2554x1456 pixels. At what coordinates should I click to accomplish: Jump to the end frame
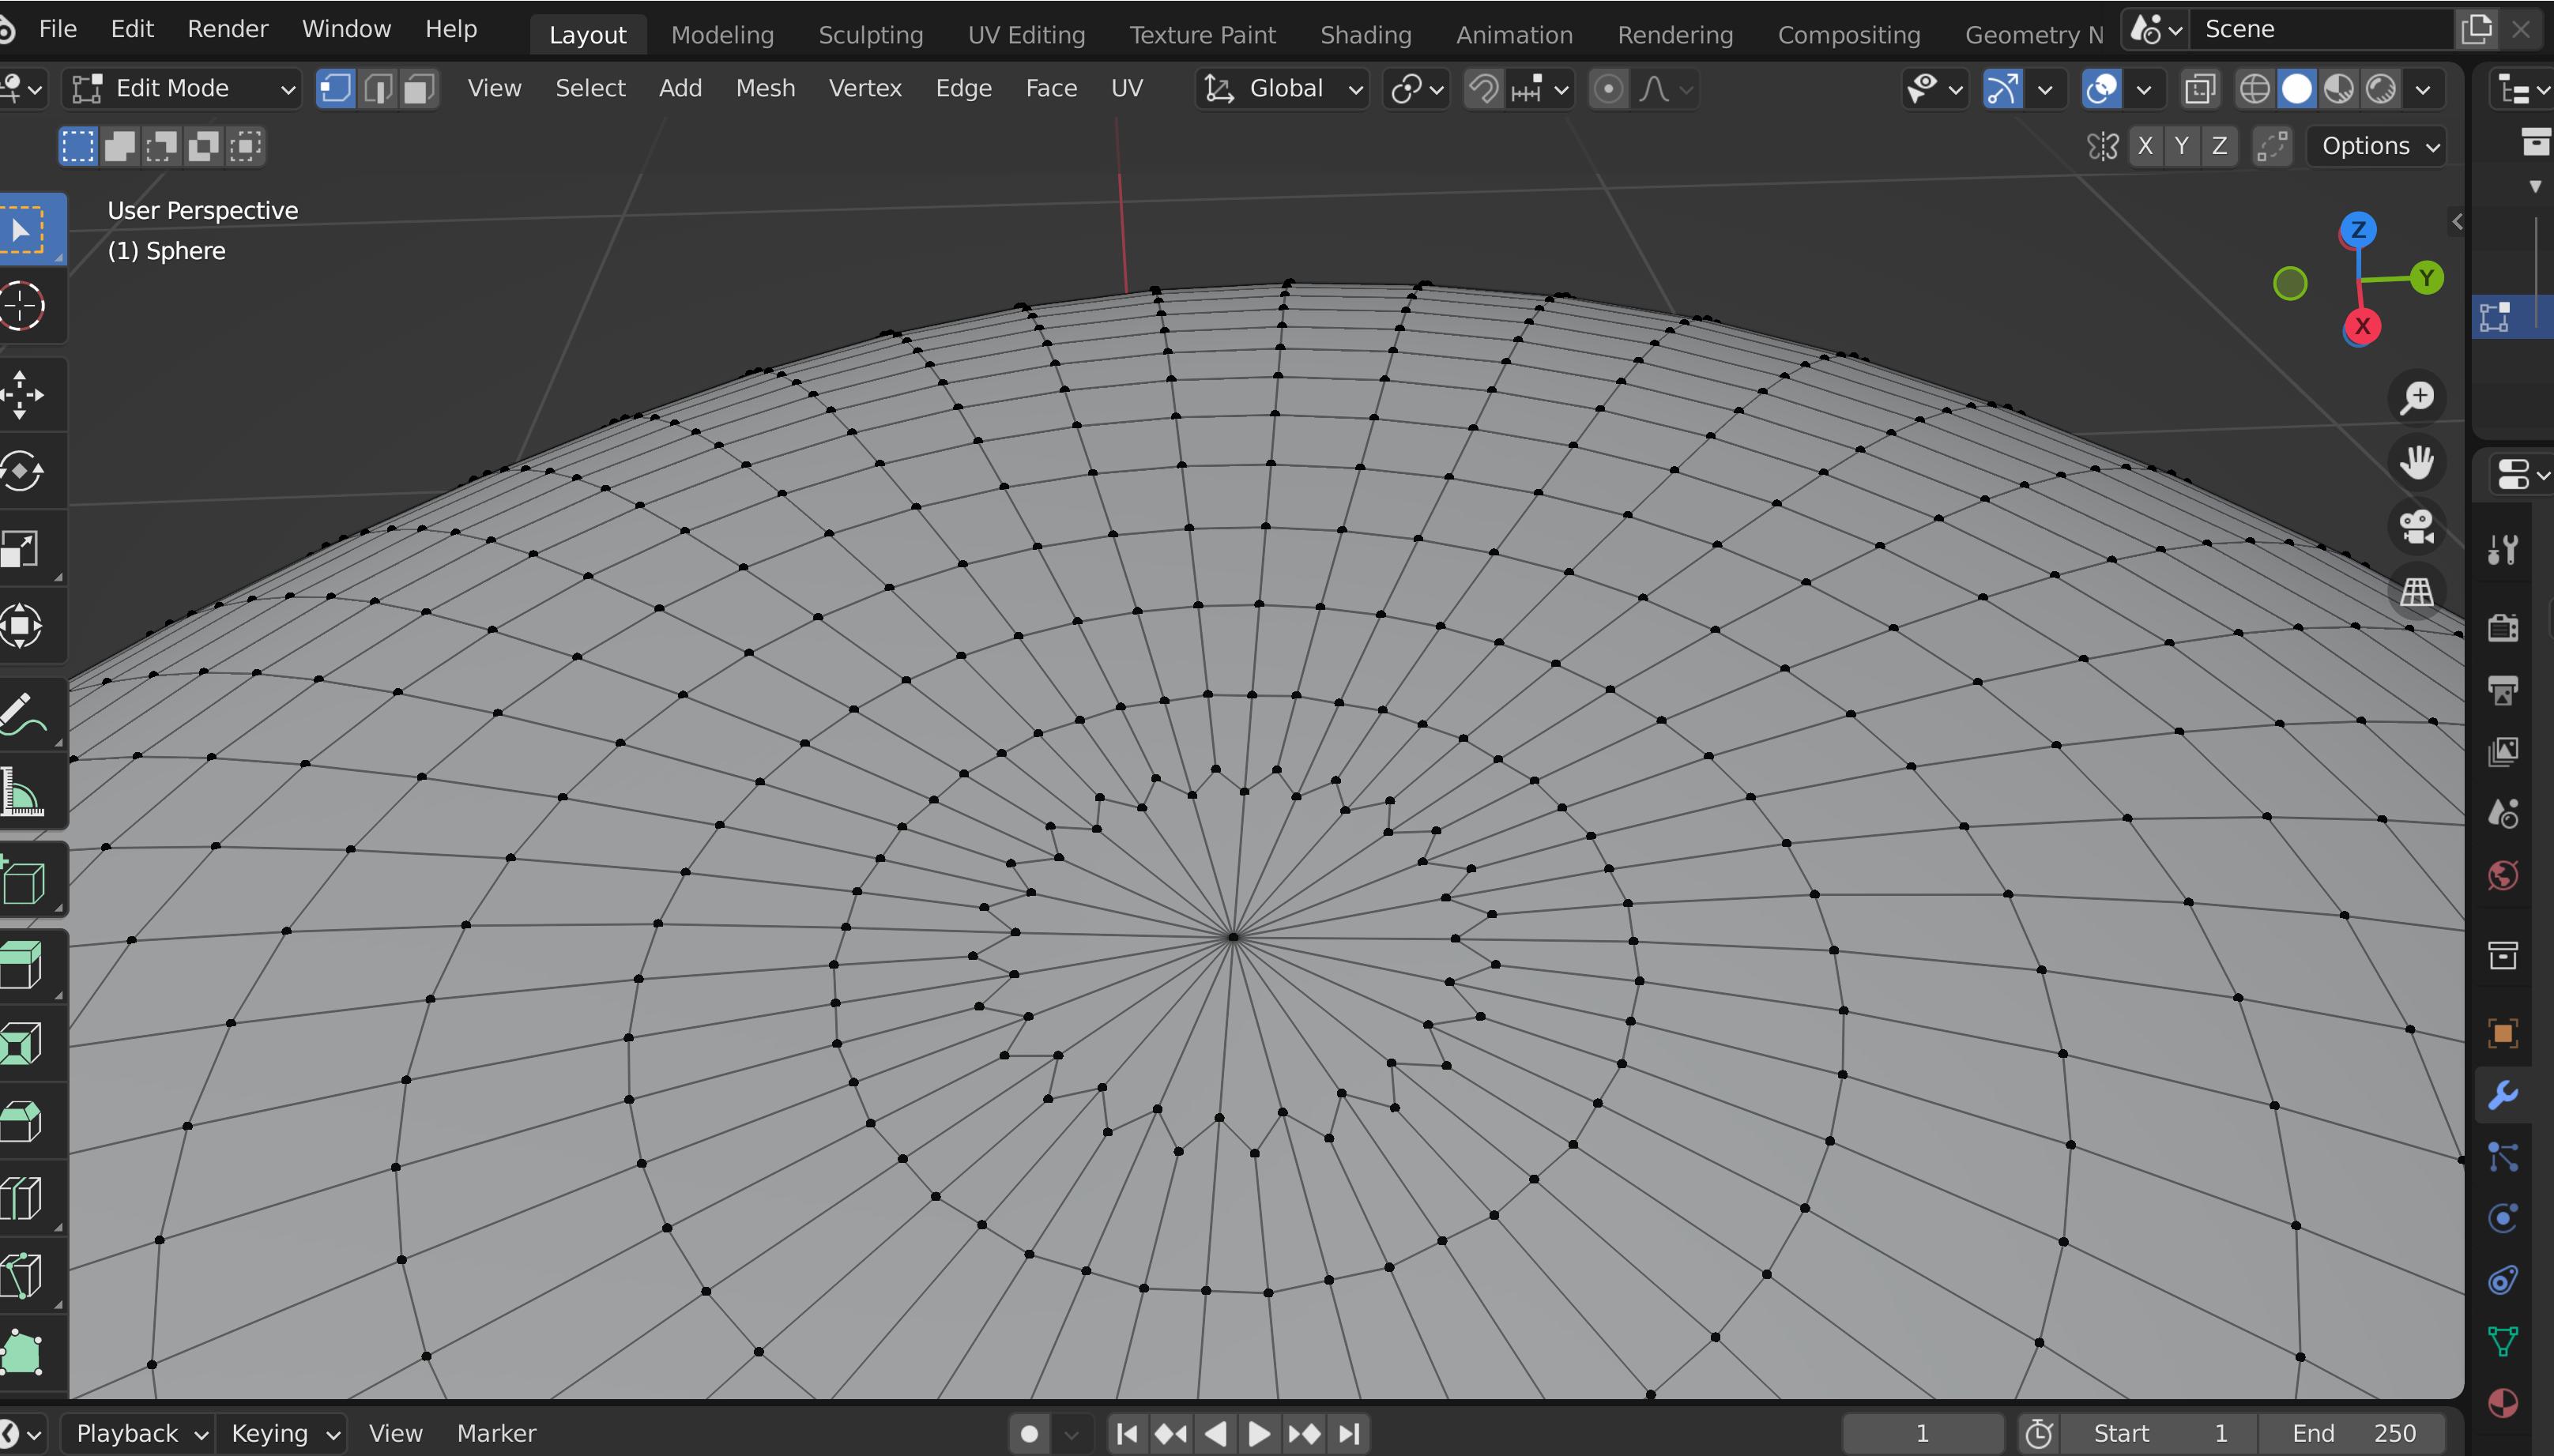coord(1349,1433)
